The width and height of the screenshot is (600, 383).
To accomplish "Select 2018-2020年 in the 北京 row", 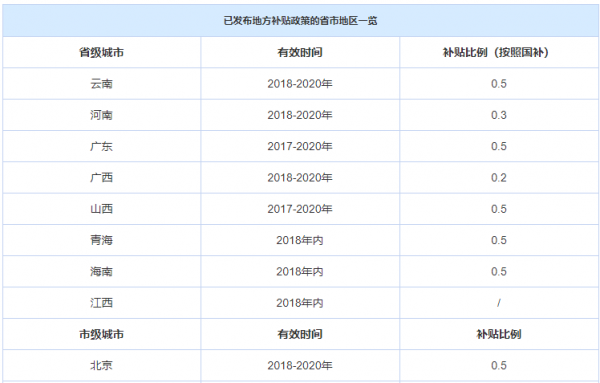I will (300, 366).
